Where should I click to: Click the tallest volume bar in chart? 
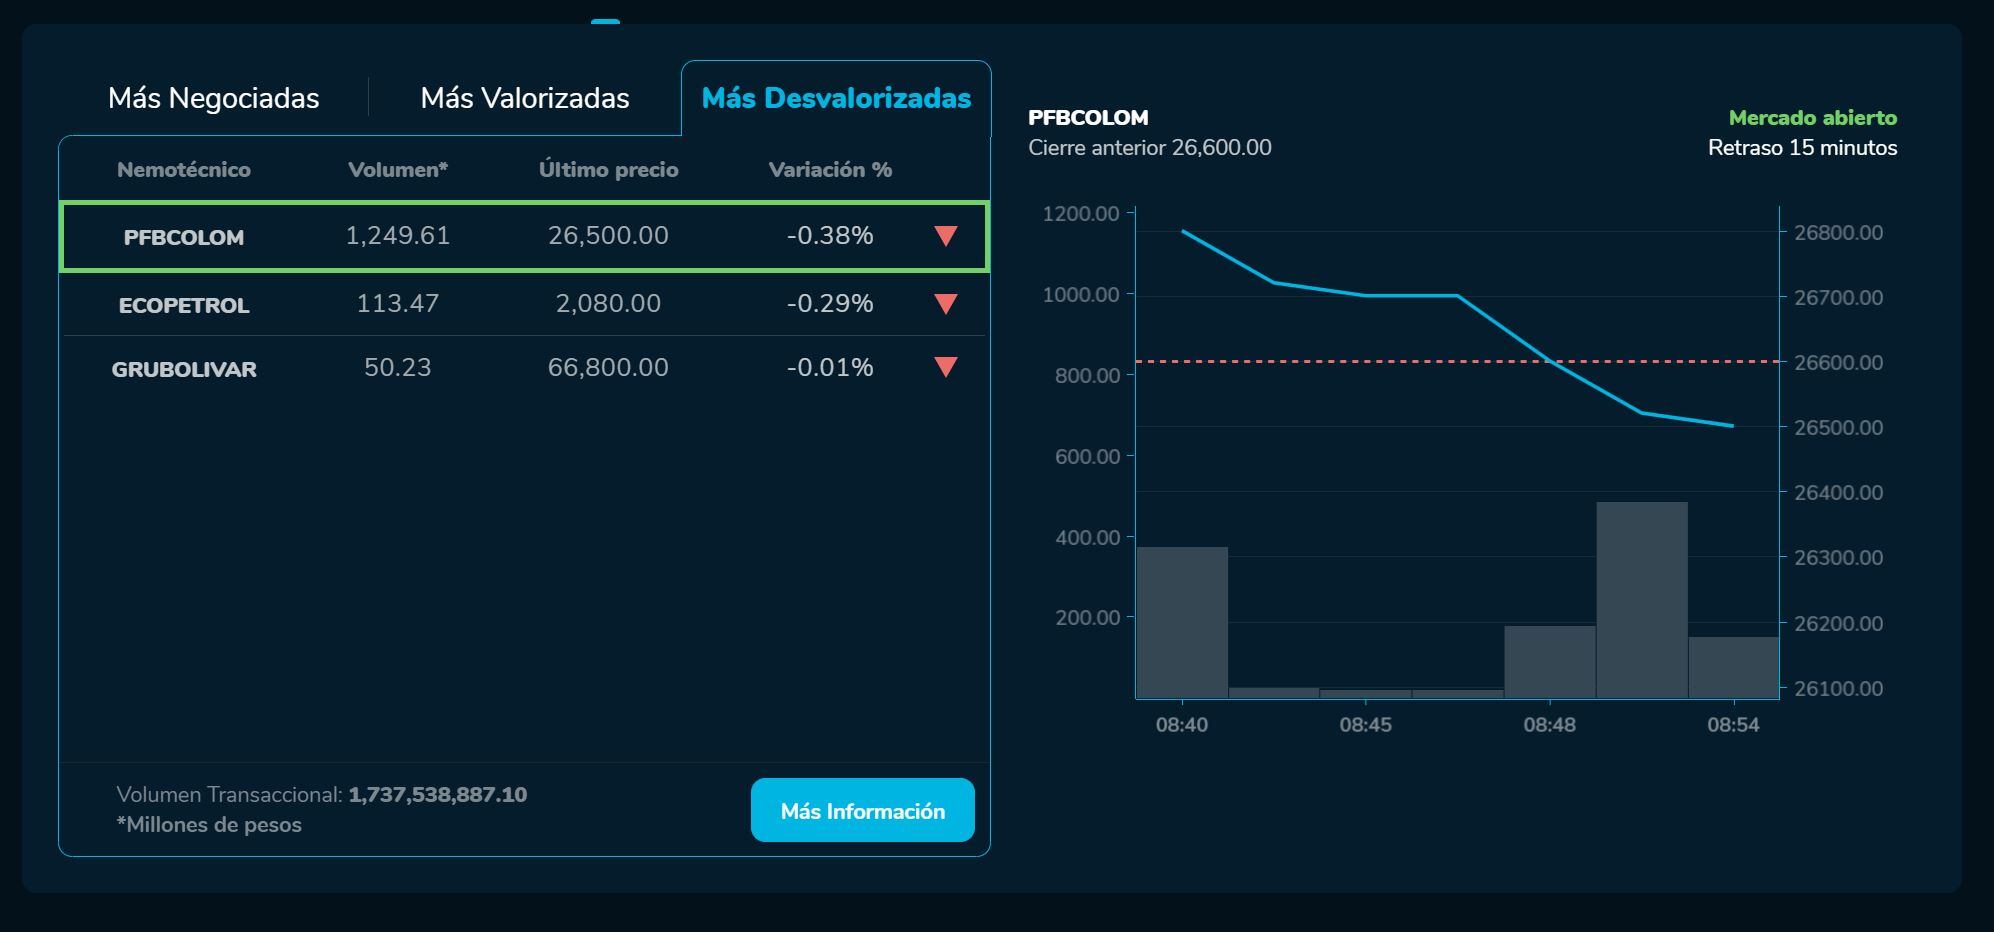[x=1641, y=600]
